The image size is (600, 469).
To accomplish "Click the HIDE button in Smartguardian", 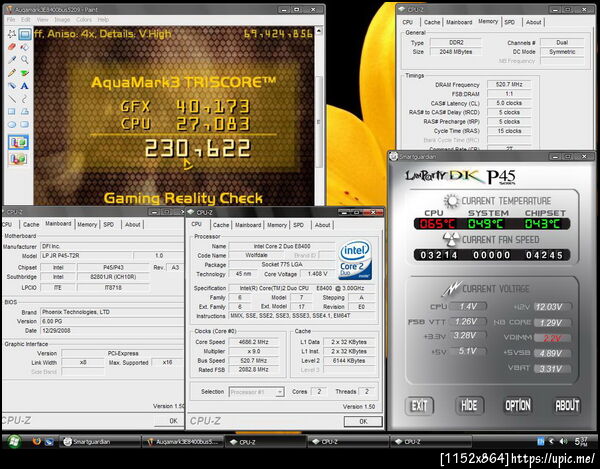I will coord(469,405).
